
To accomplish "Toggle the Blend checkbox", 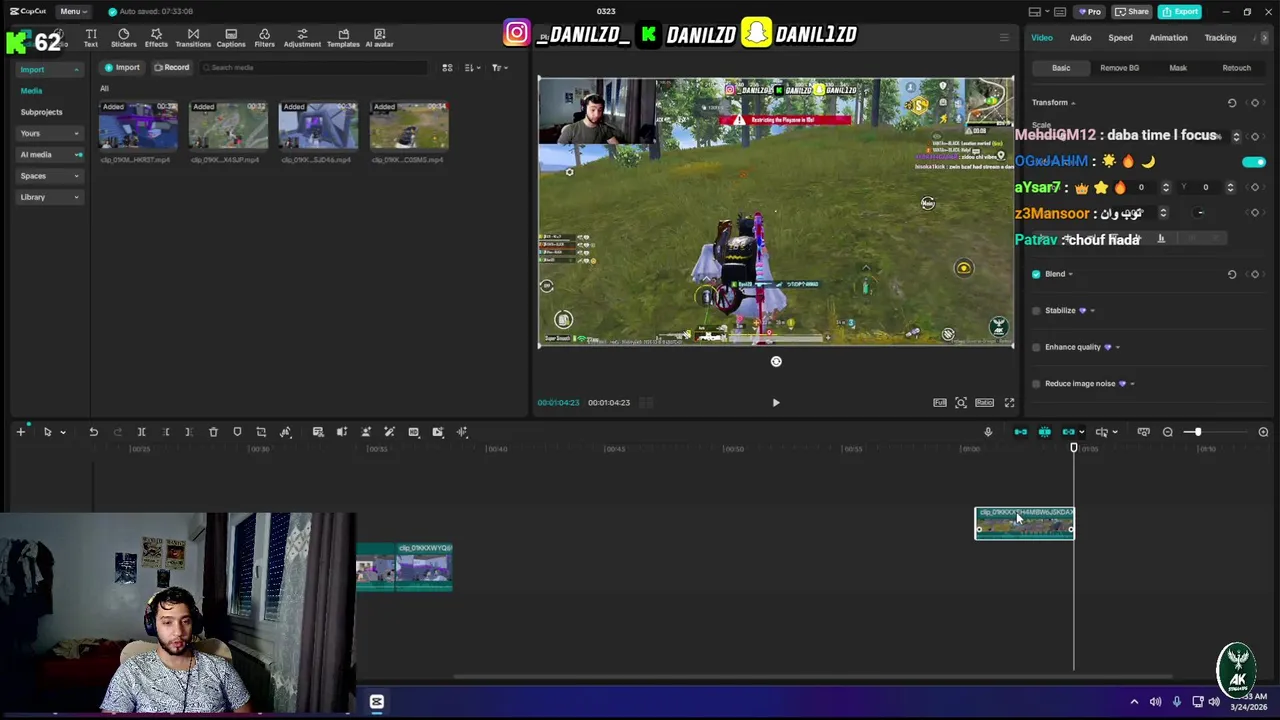I will tap(1036, 274).
